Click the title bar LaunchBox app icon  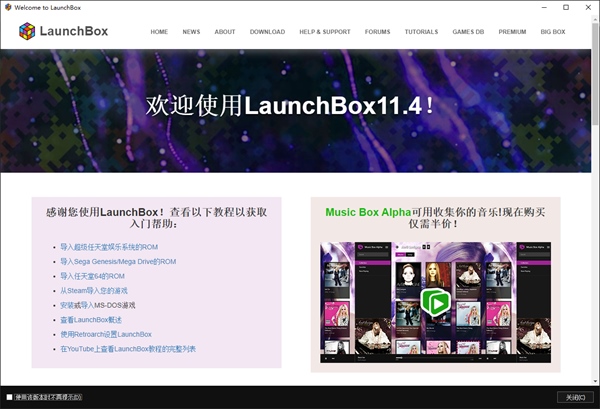pyautogui.click(x=8, y=7)
